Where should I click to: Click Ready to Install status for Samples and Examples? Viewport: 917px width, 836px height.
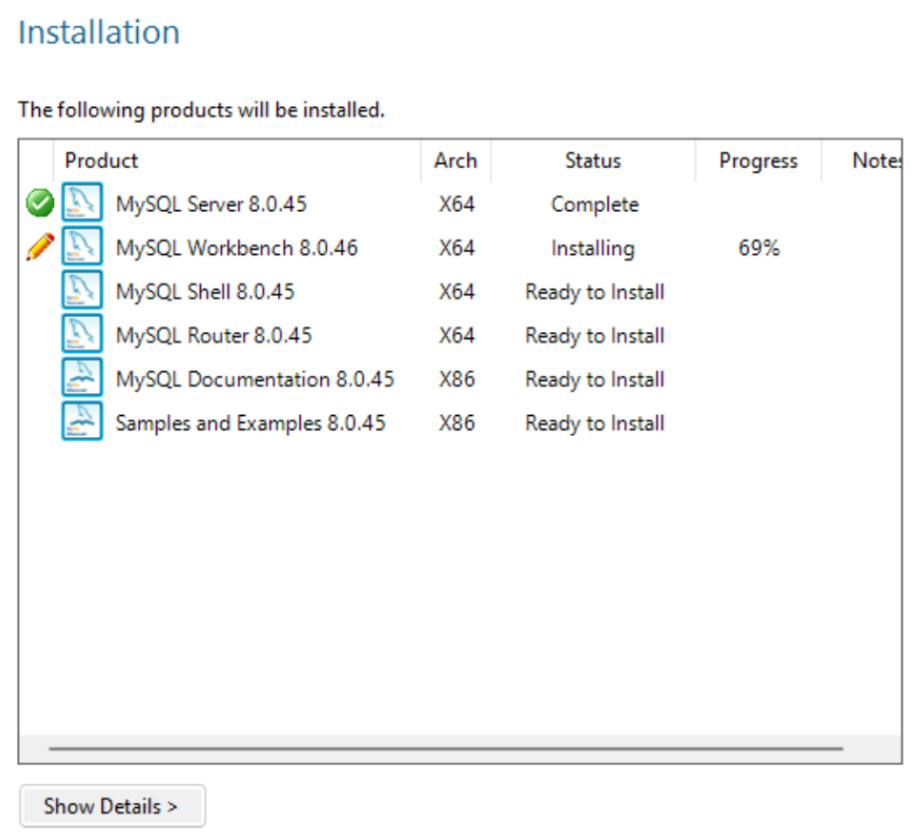(x=594, y=423)
